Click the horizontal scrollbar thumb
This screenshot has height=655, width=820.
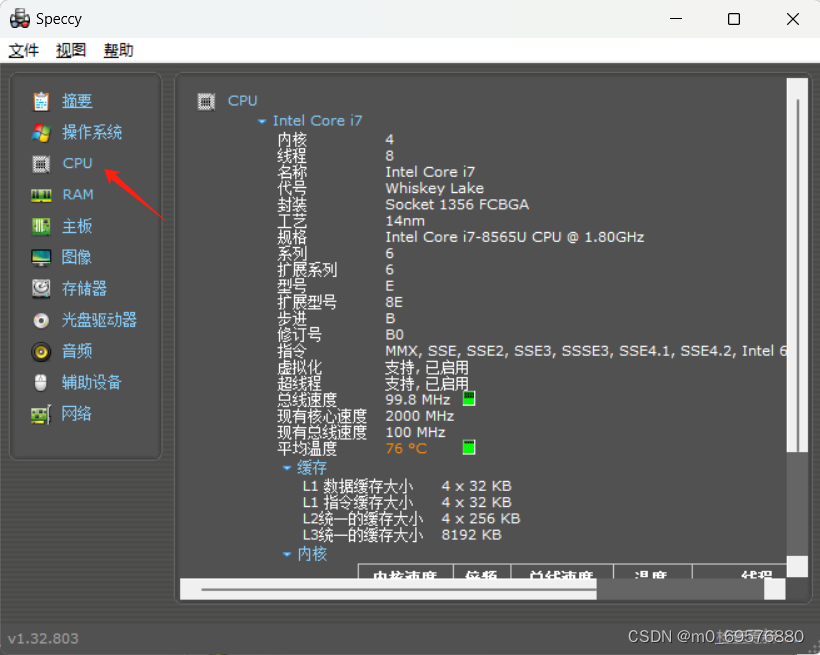(398, 590)
